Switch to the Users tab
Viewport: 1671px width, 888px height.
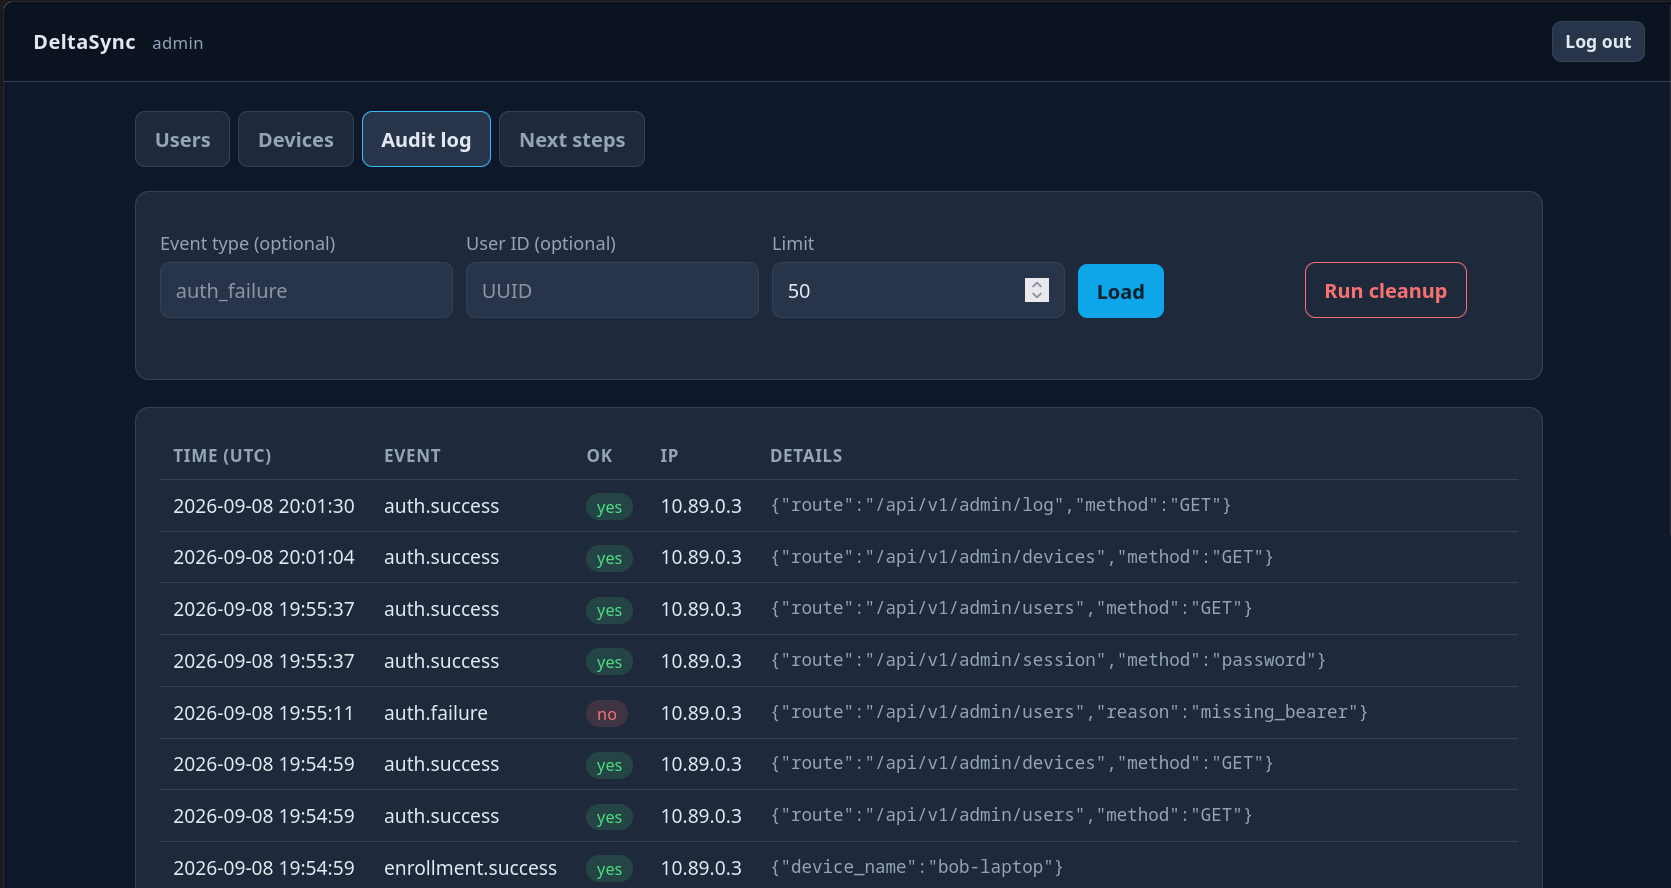[183, 139]
